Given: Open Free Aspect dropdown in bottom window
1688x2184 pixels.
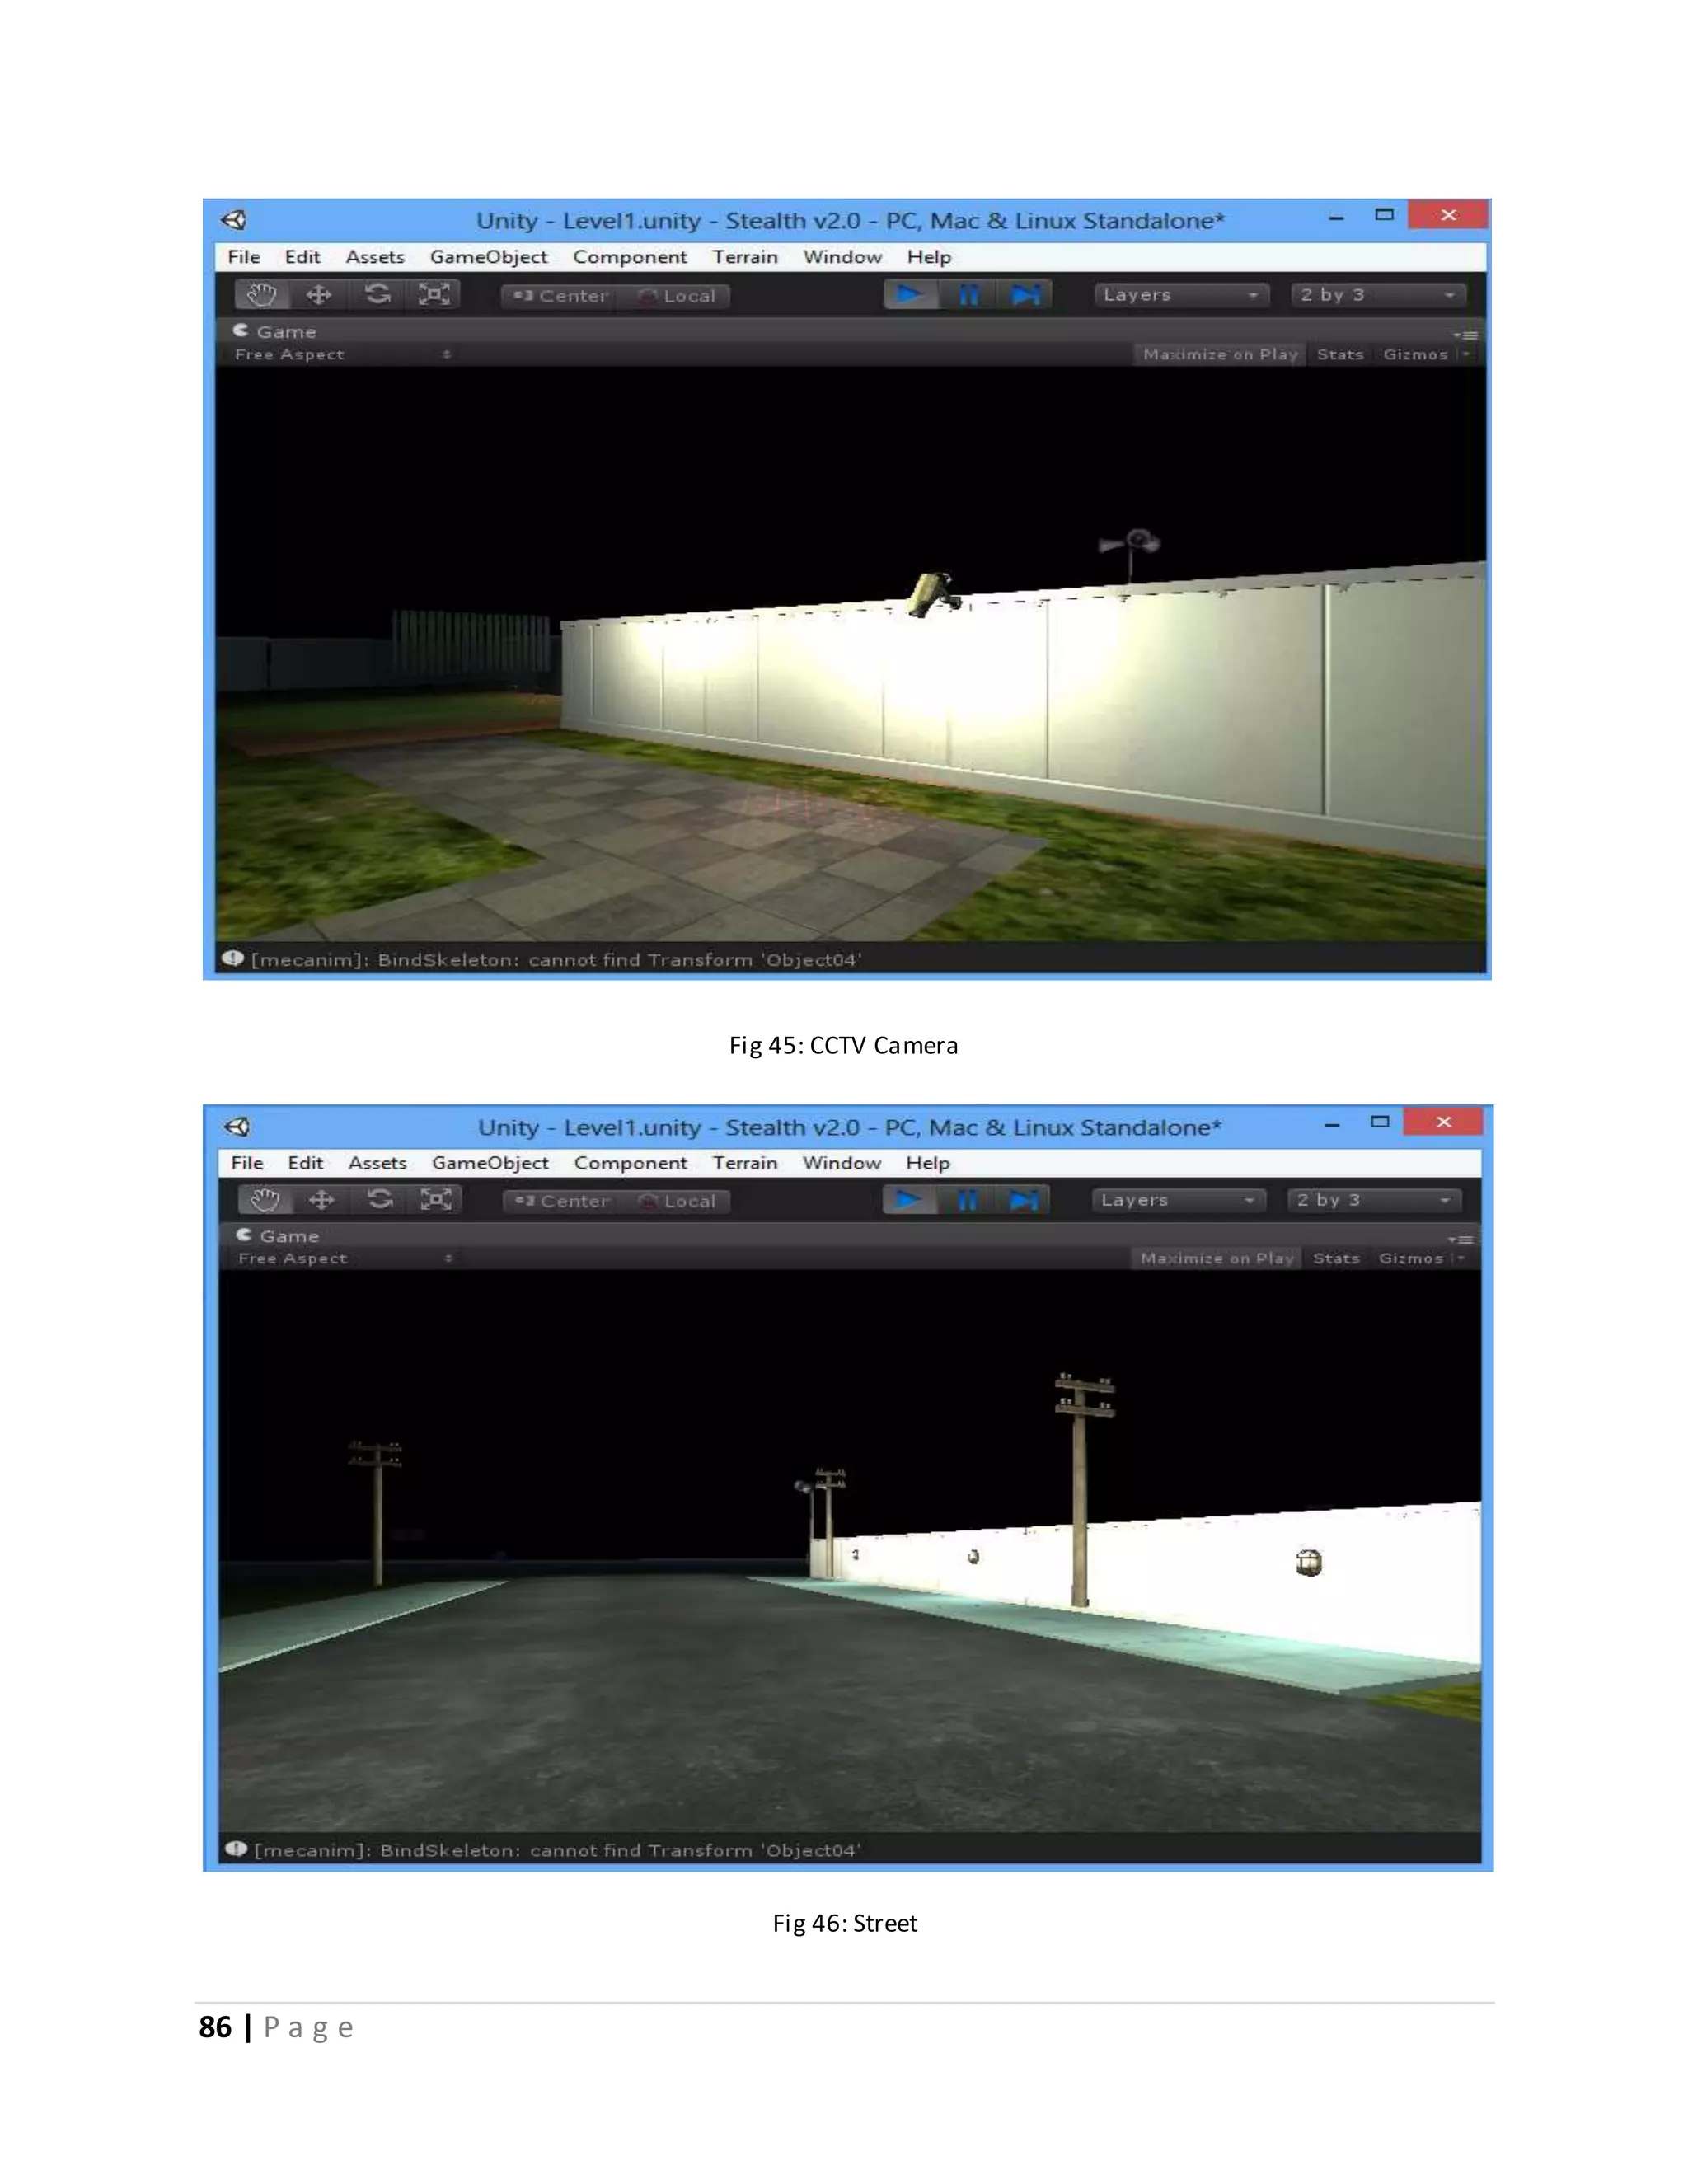Looking at the screenshot, I should pyautogui.click(x=344, y=1258).
